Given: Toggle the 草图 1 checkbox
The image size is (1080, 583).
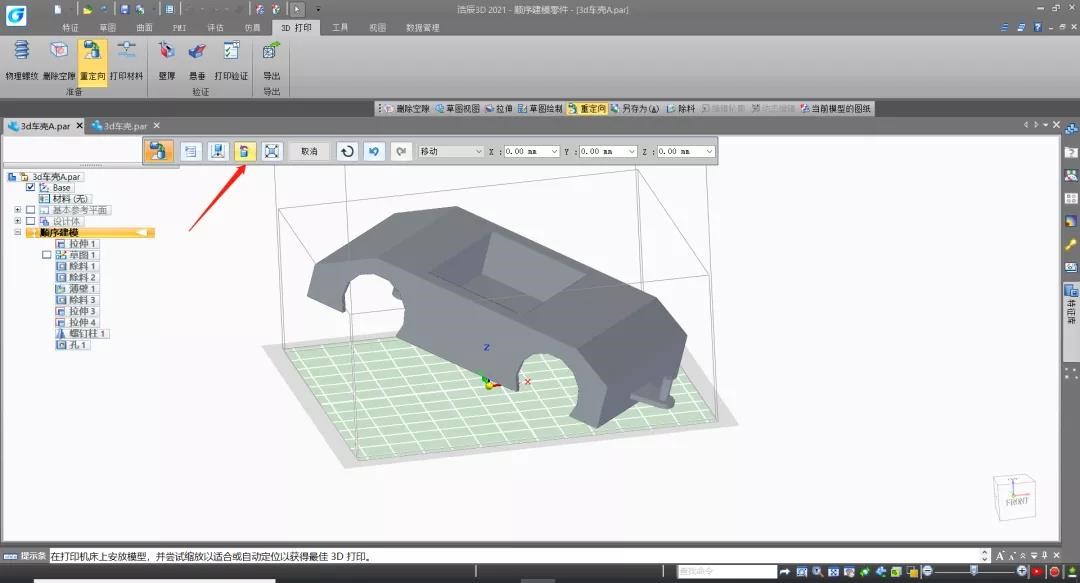Looking at the screenshot, I should pyautogui.click(x=47, y=255).
